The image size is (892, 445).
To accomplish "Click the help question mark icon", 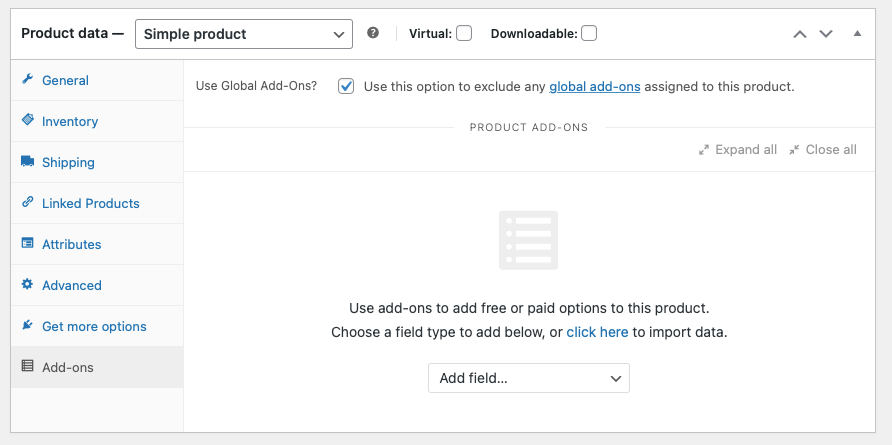I will (x=373, y=33).
